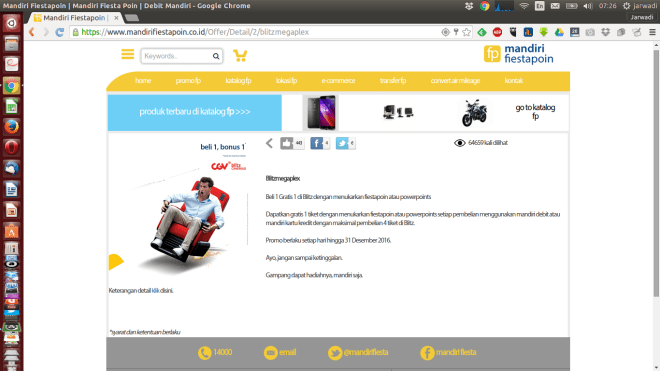
Task: Click the browser address bar URL
Action: pyautogui.click(x=195, y=32)
